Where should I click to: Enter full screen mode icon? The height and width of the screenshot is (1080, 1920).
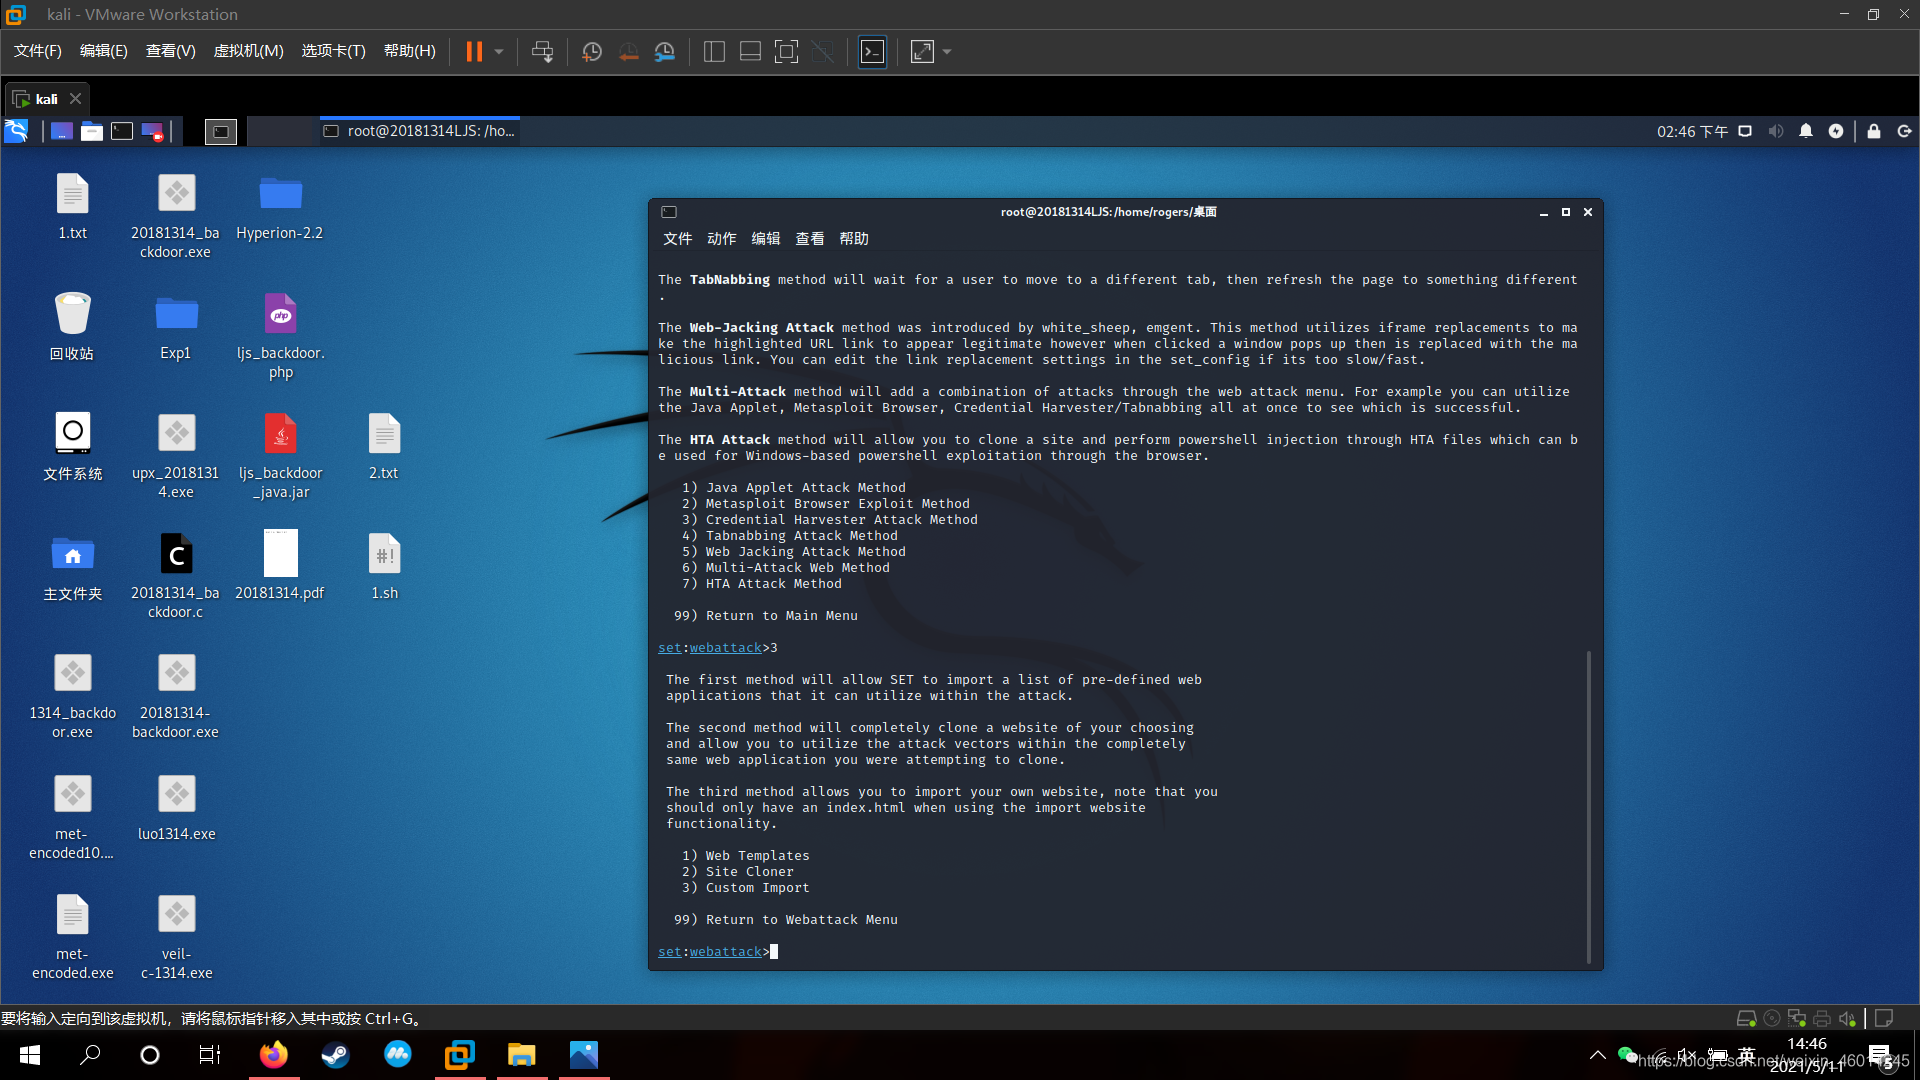coord(787,52)
